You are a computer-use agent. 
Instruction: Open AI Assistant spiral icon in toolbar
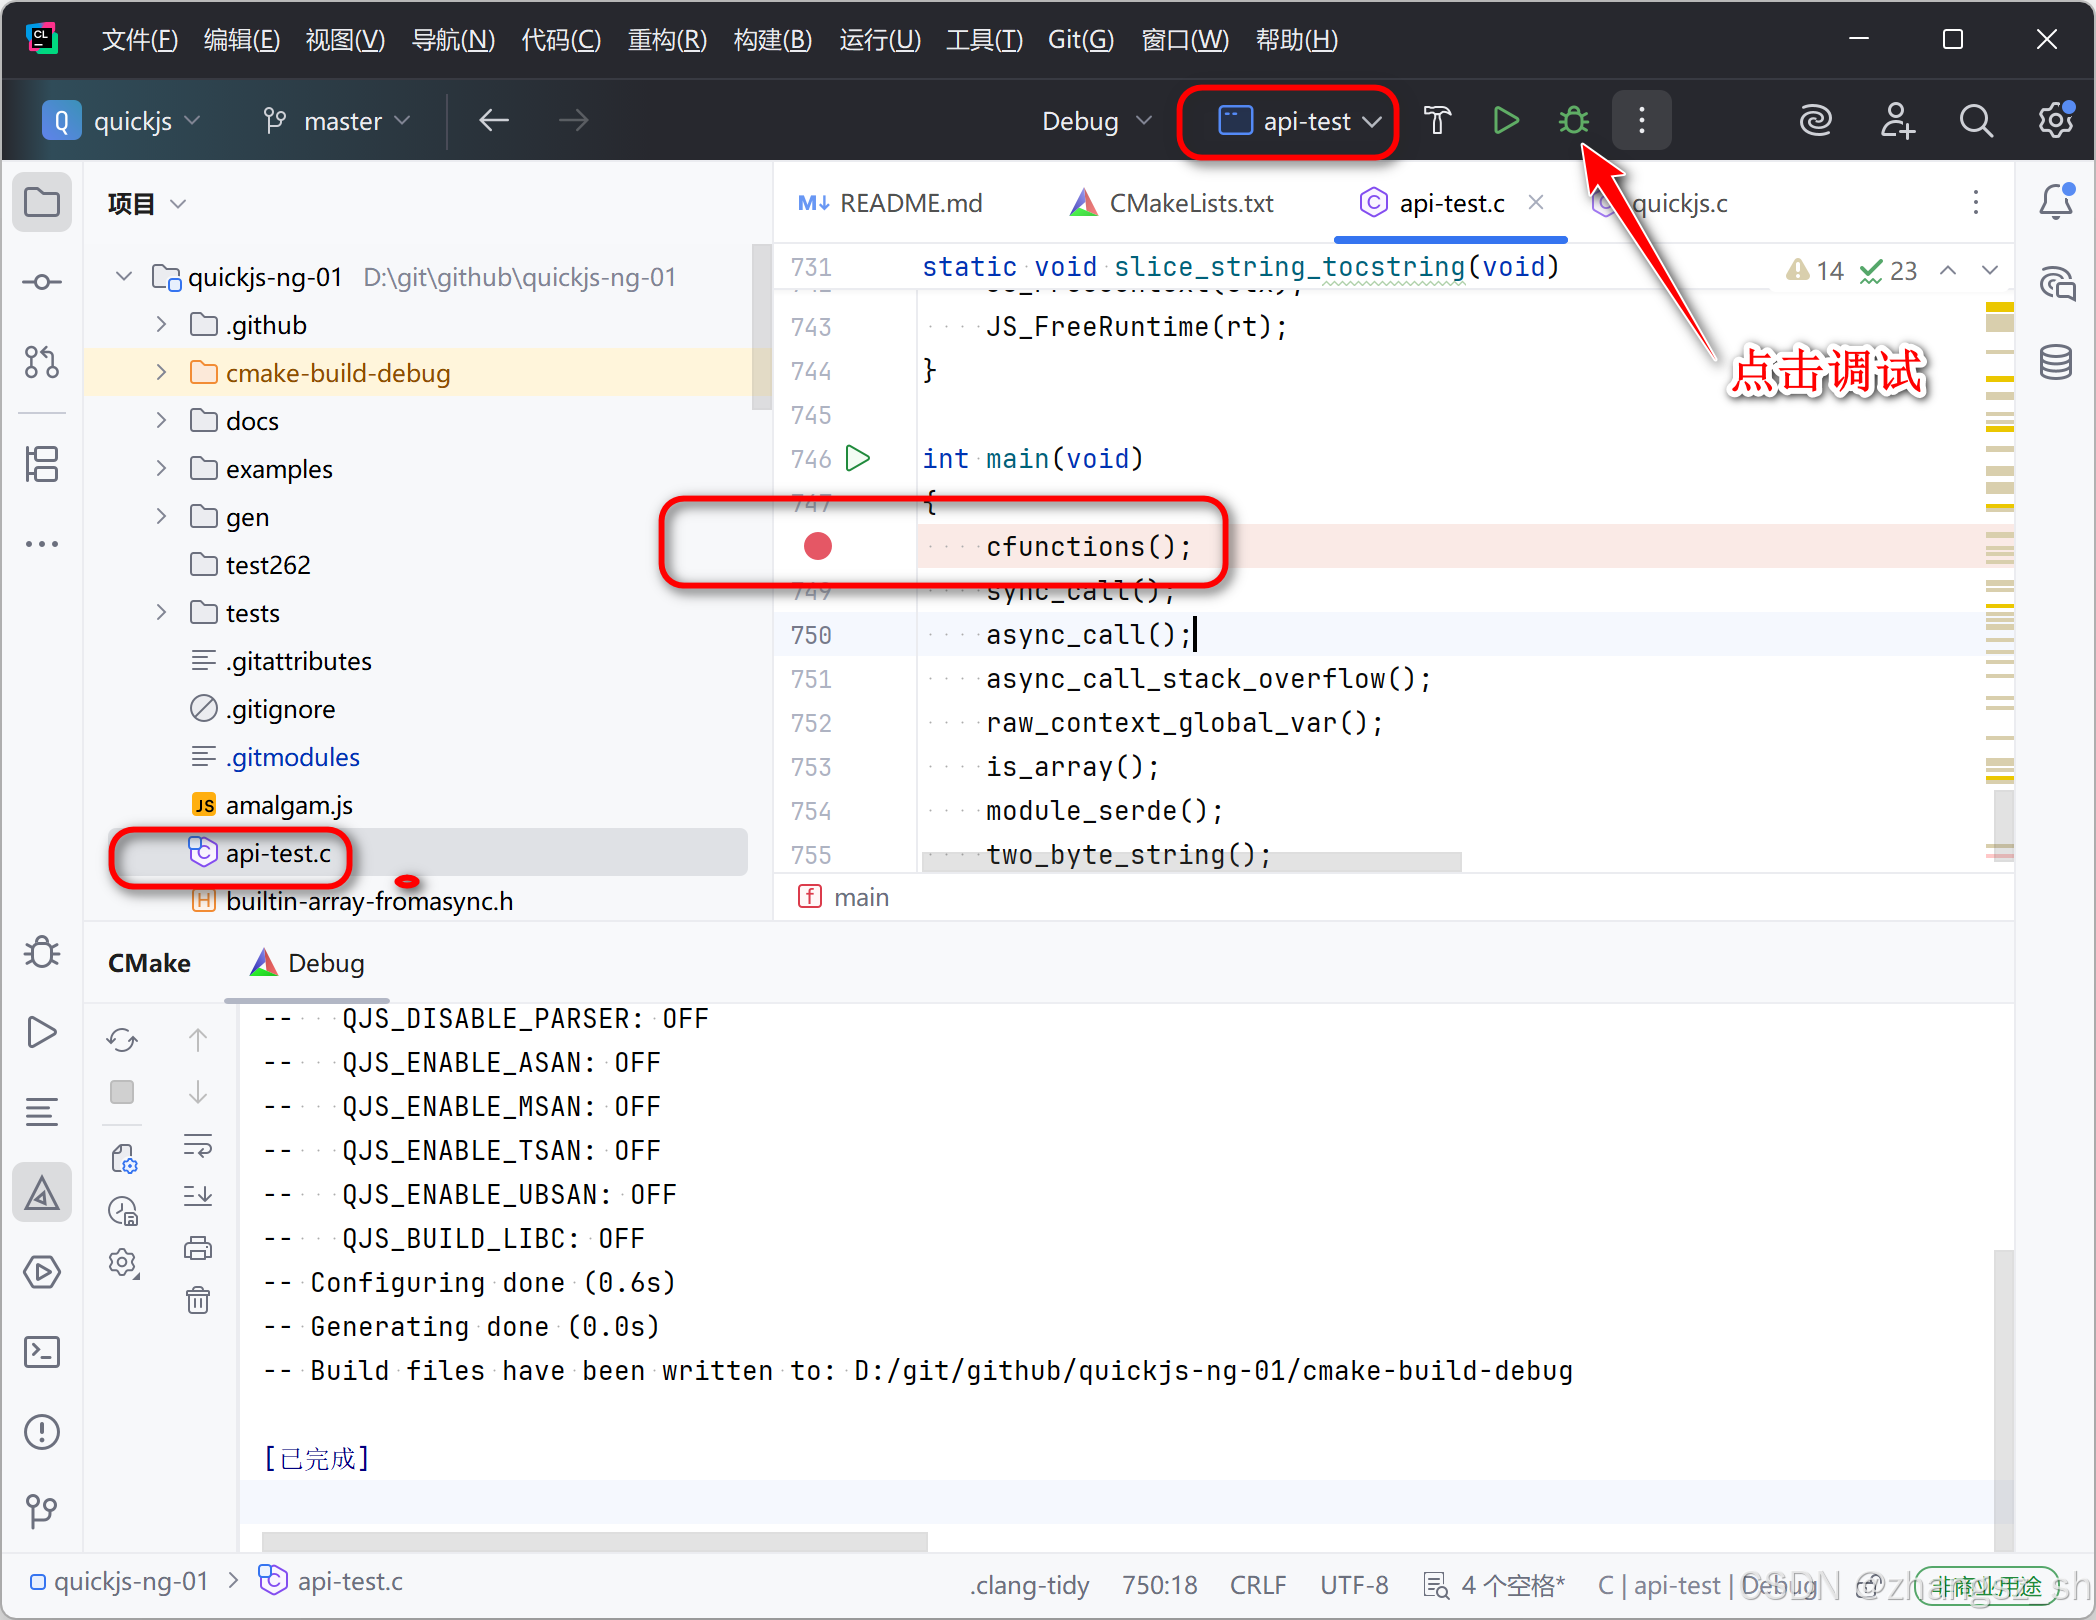pos(1815,121)
